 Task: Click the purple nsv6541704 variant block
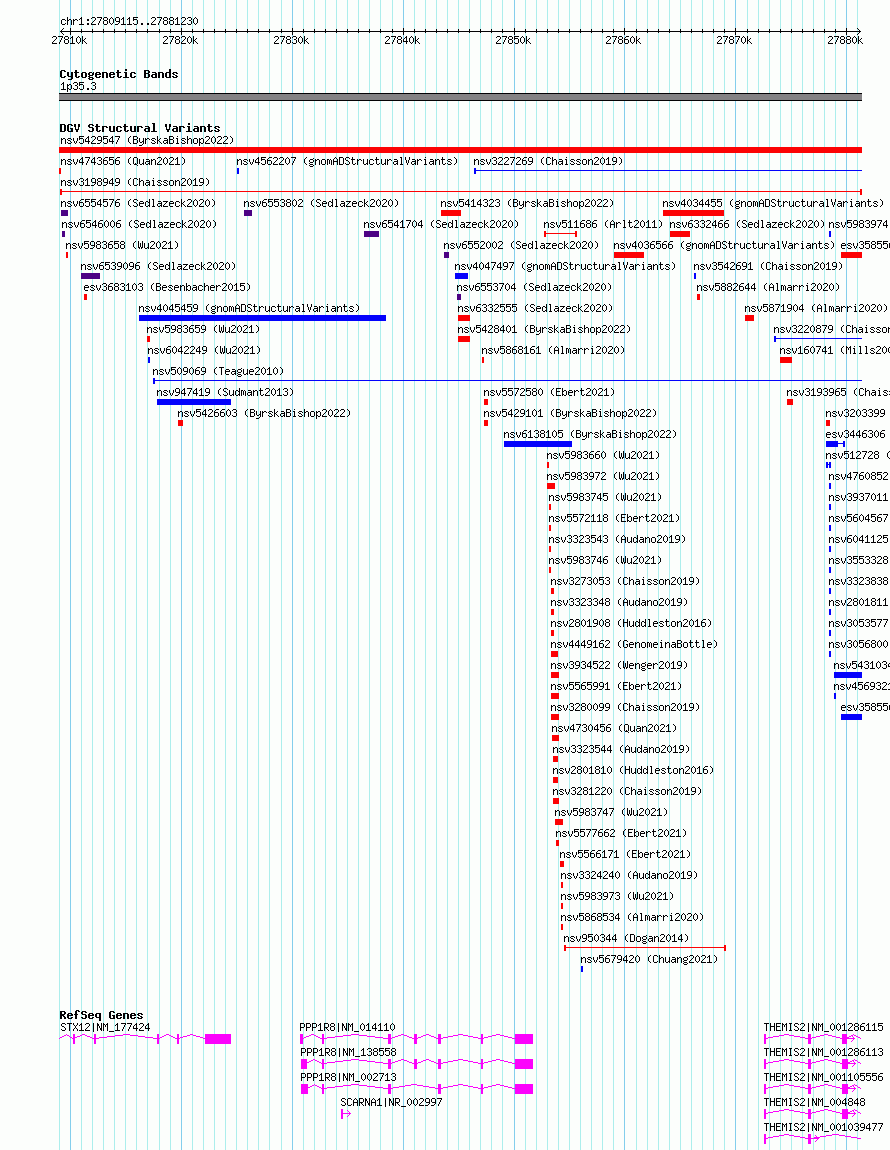tap(371, 235)
